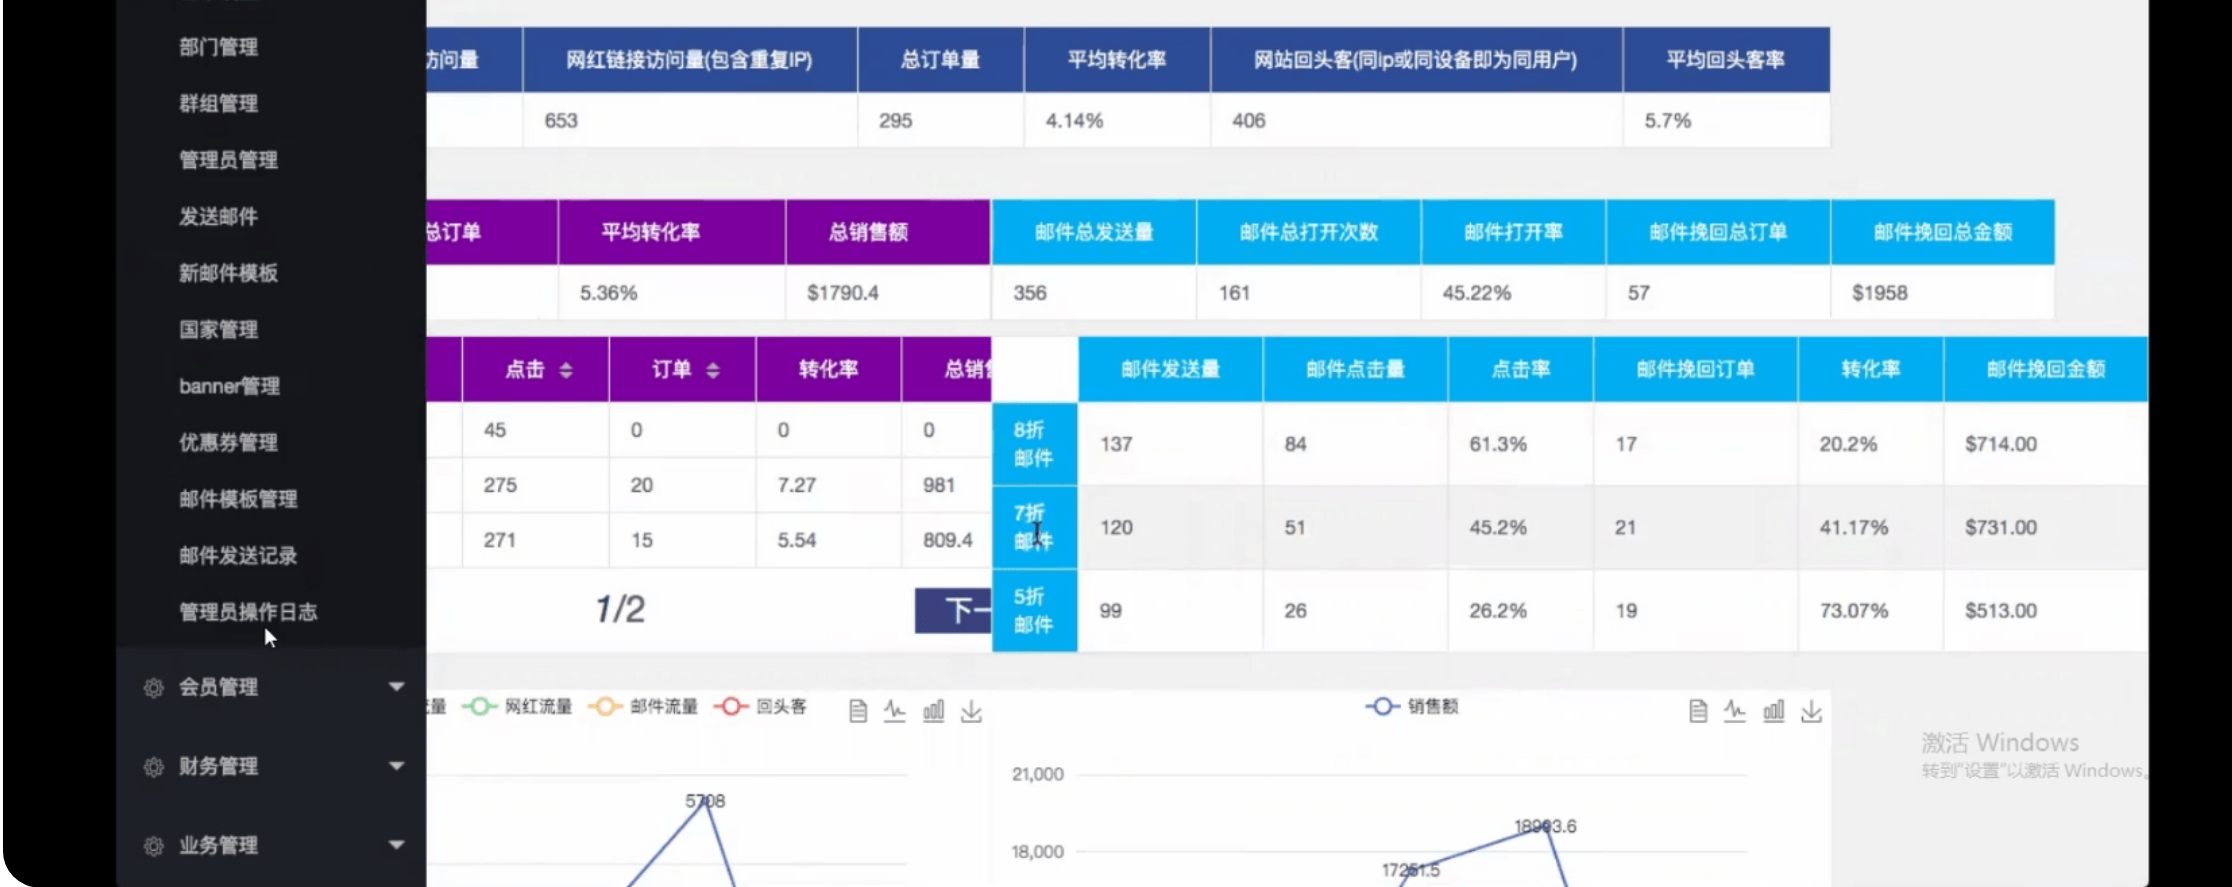Viewport: 2232px width, 887px height.
Task: Expand 财务管理 menu arrow
Action: click(x=396, y=766)
